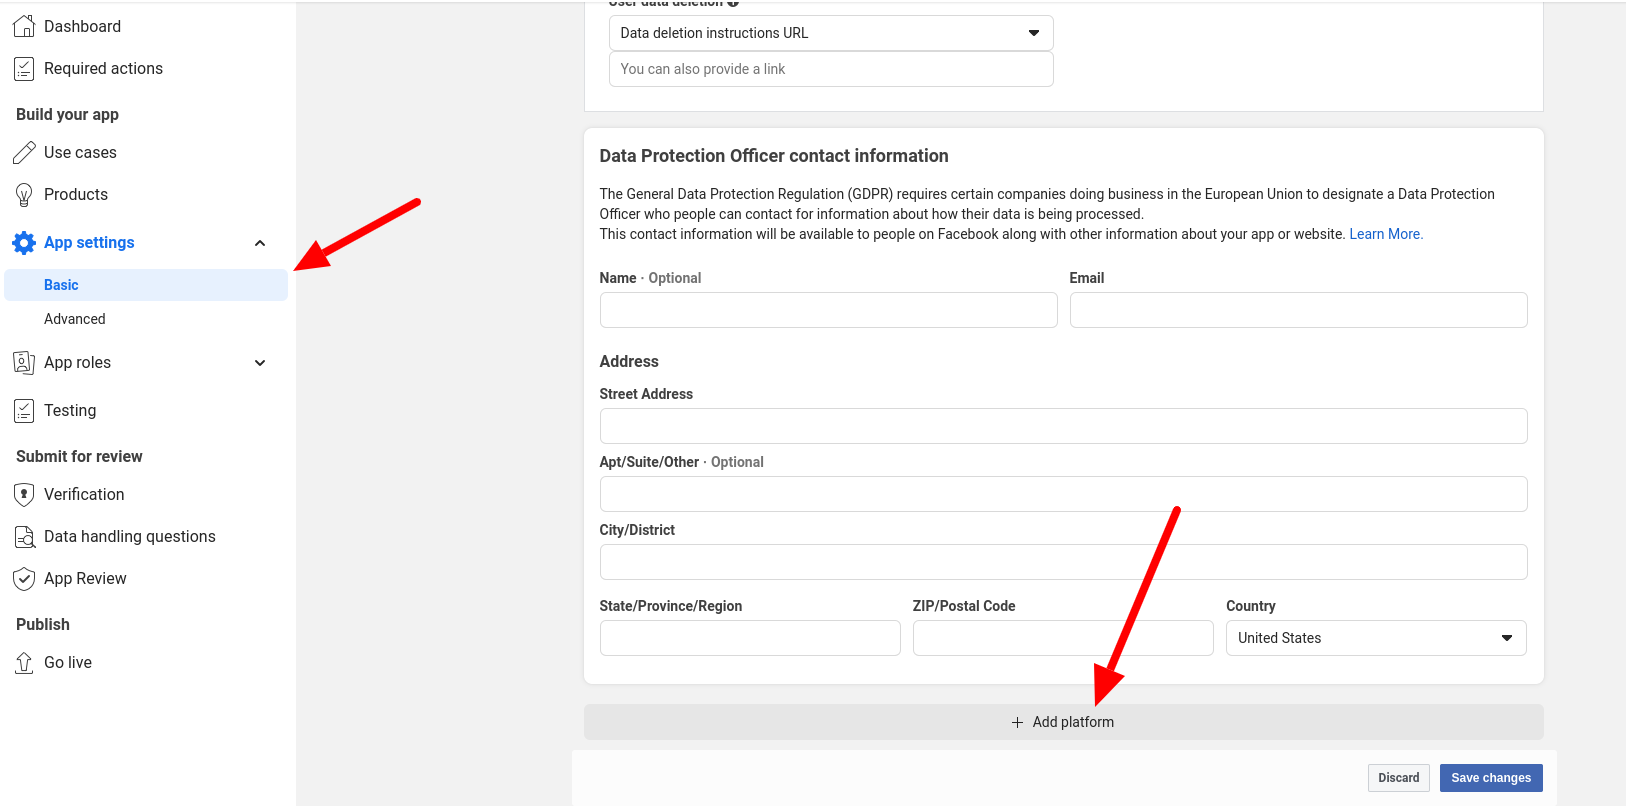The image size is (1626, 806).
Task: Focus the ZIP/Postal Code field
Action: [1063, 638]
